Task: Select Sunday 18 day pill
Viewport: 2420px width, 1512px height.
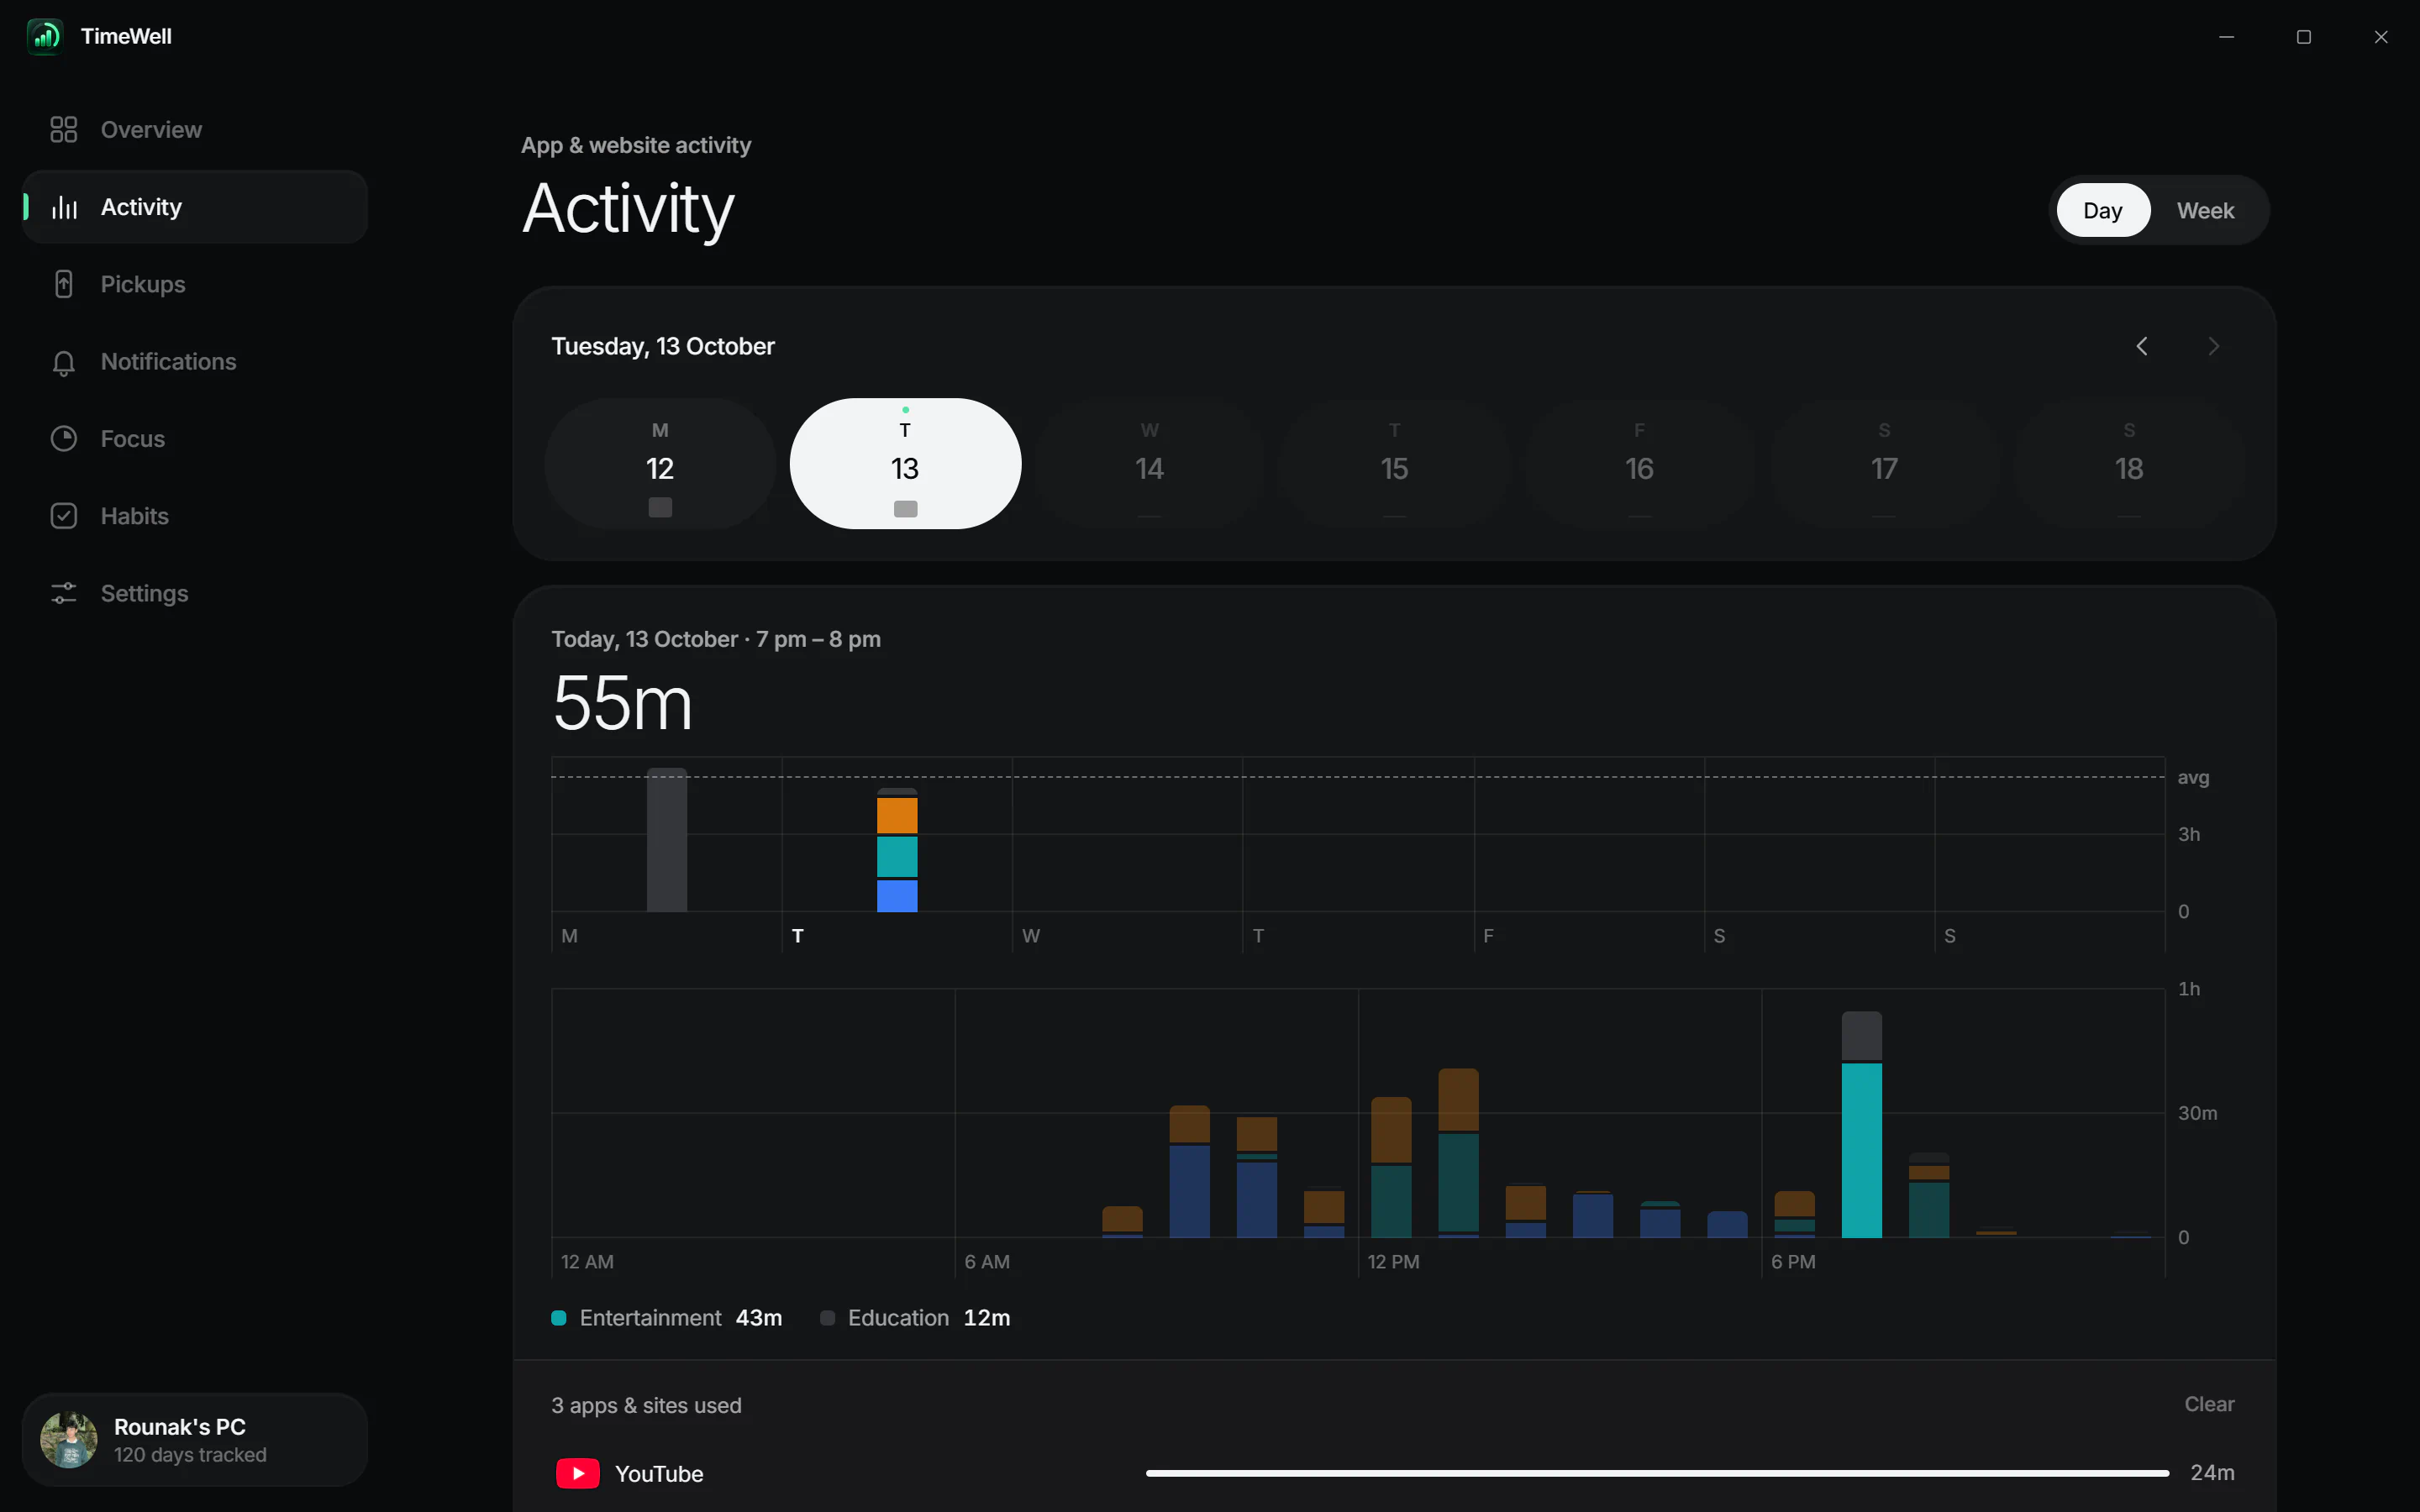Action: (2130, 464)
